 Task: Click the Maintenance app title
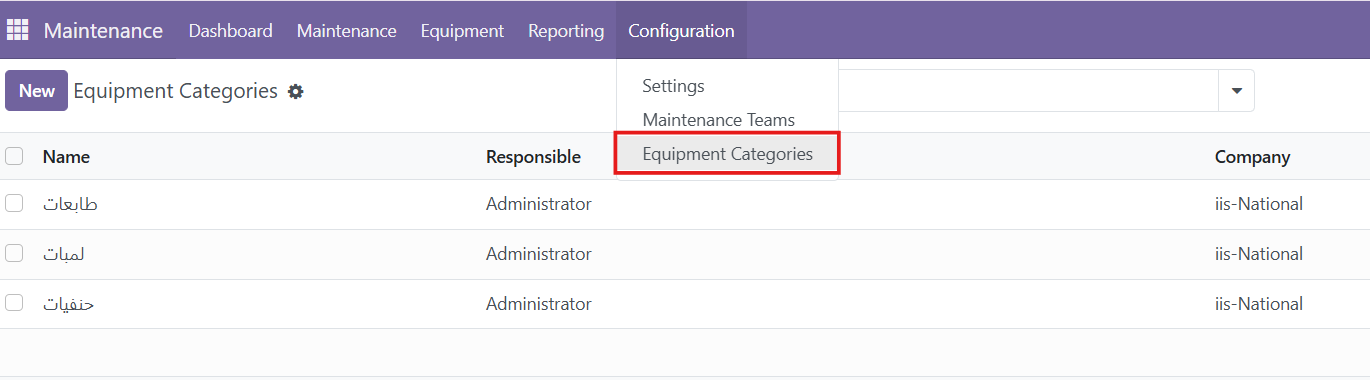(x=103, y=31)
